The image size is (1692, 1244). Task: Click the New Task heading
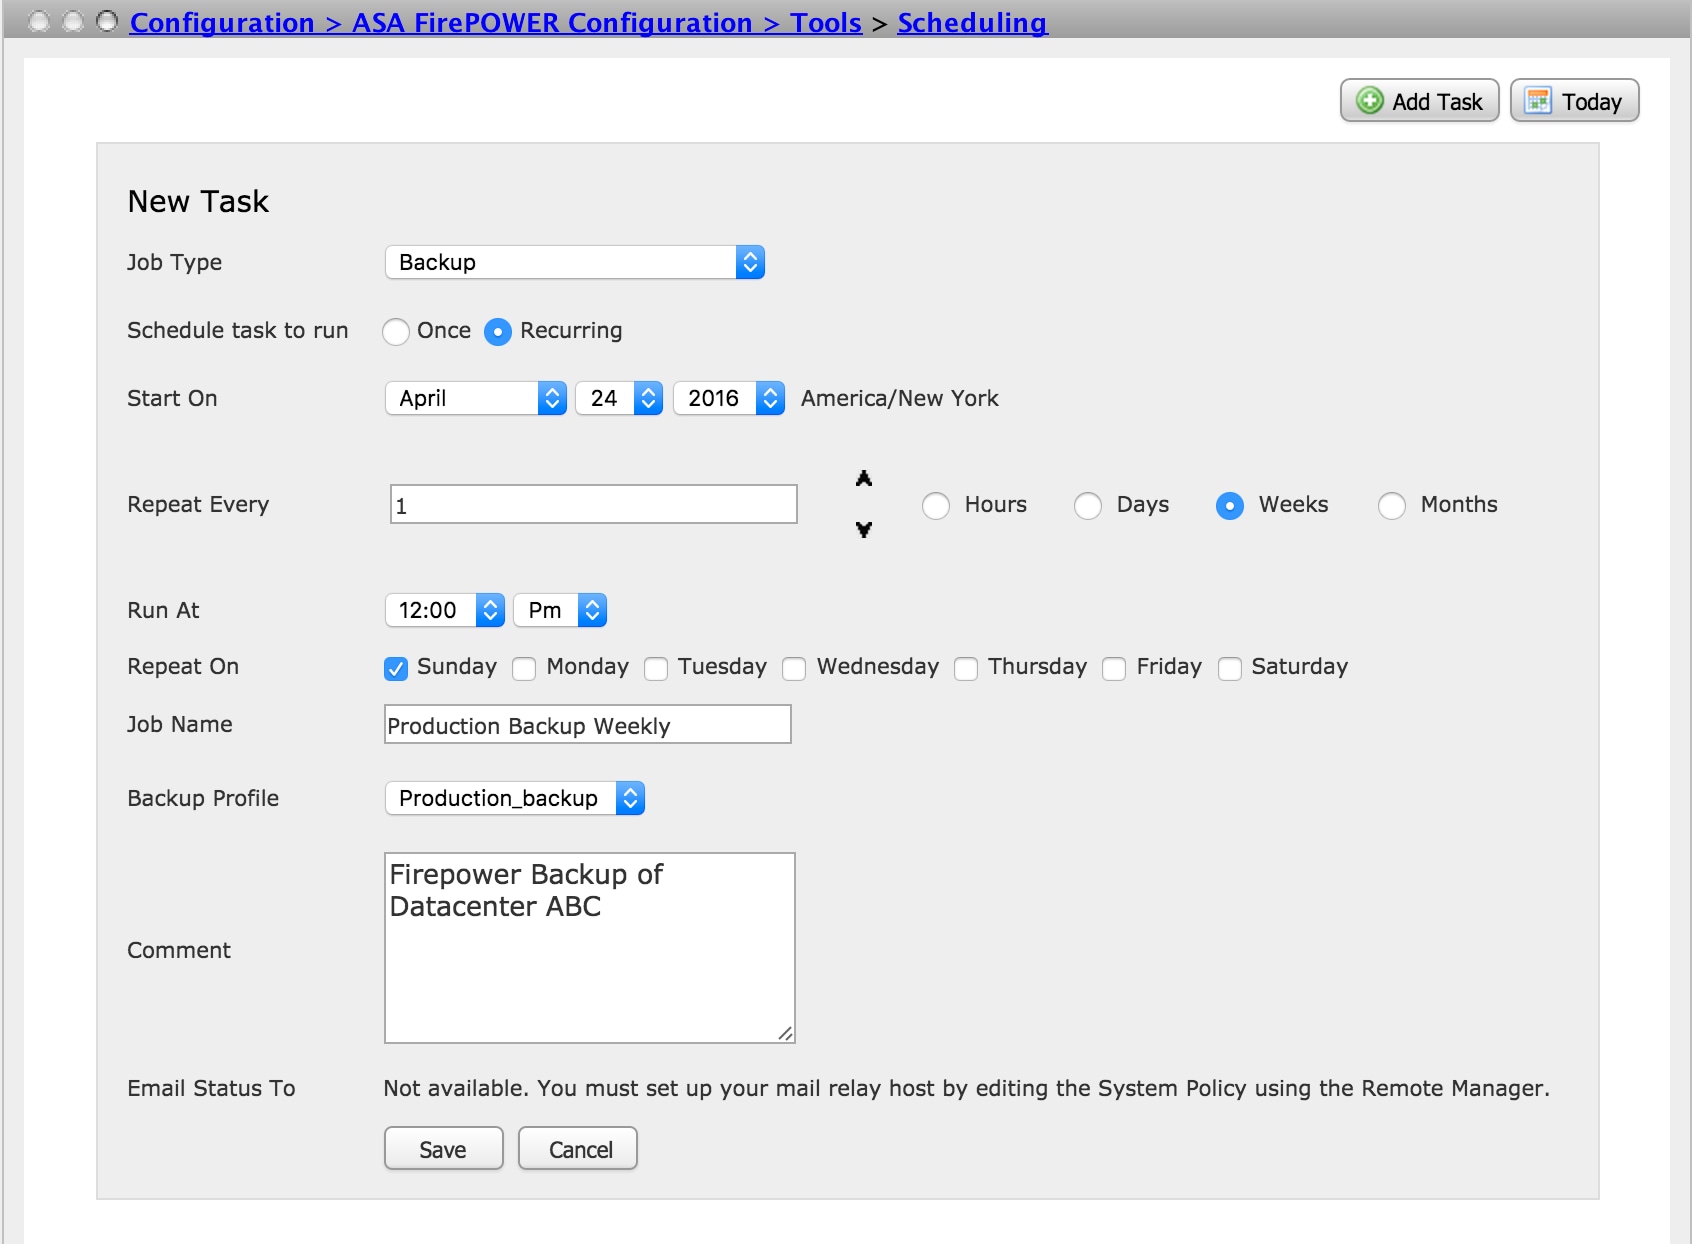point(198,202)
